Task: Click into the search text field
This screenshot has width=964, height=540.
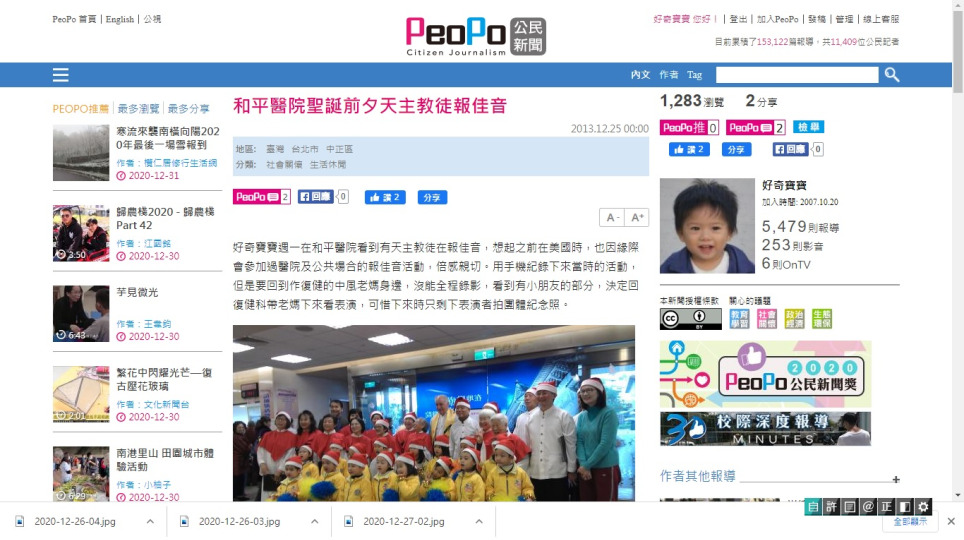Action: 797,75
